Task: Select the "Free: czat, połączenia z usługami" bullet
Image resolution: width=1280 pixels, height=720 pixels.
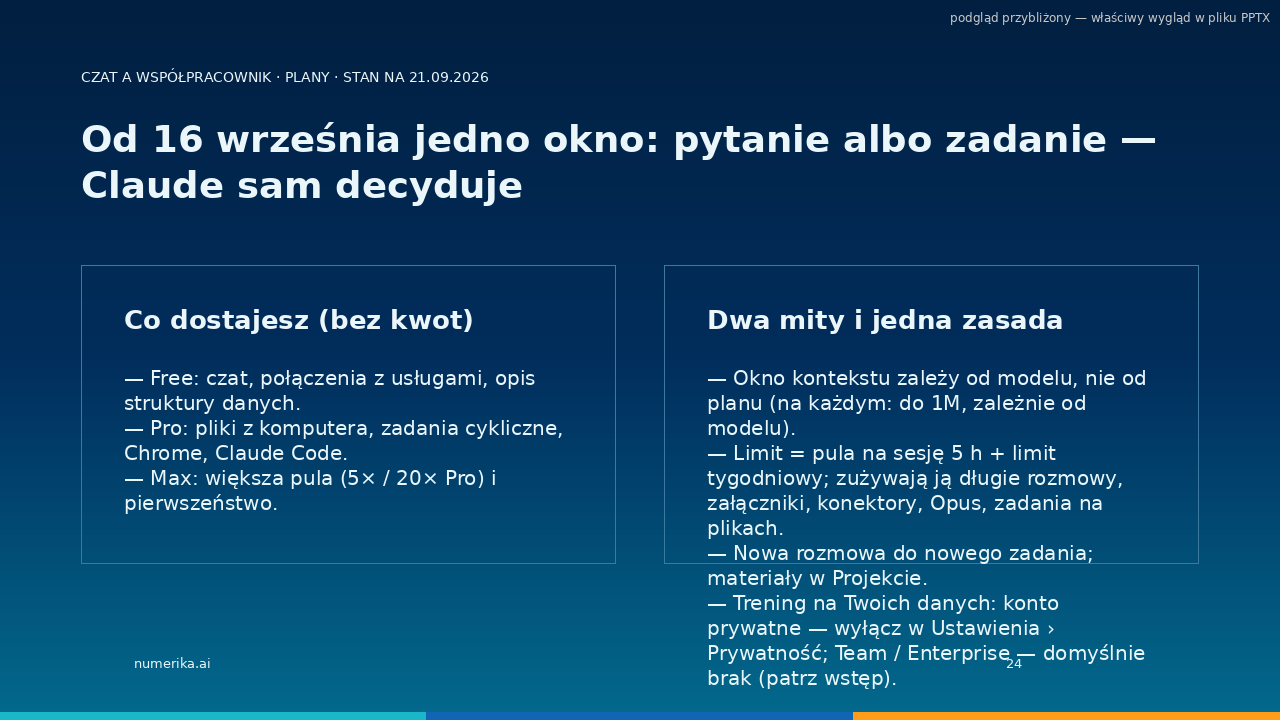Action: tap(330, 391)
